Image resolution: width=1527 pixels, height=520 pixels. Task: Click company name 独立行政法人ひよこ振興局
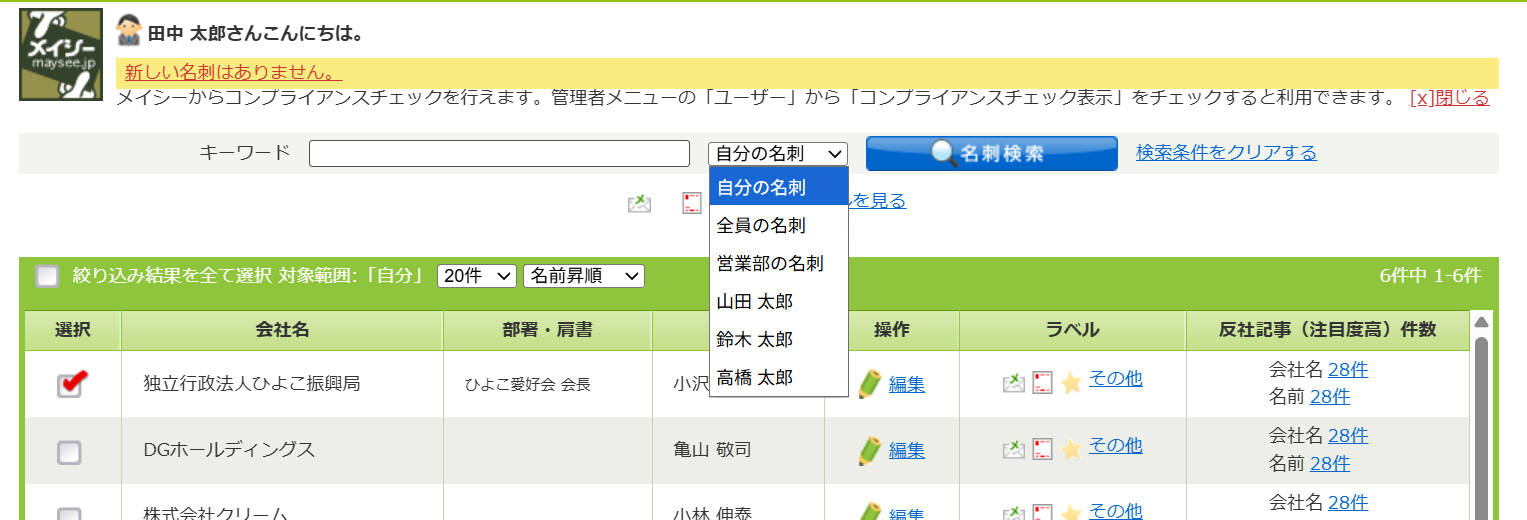[252, 383]
